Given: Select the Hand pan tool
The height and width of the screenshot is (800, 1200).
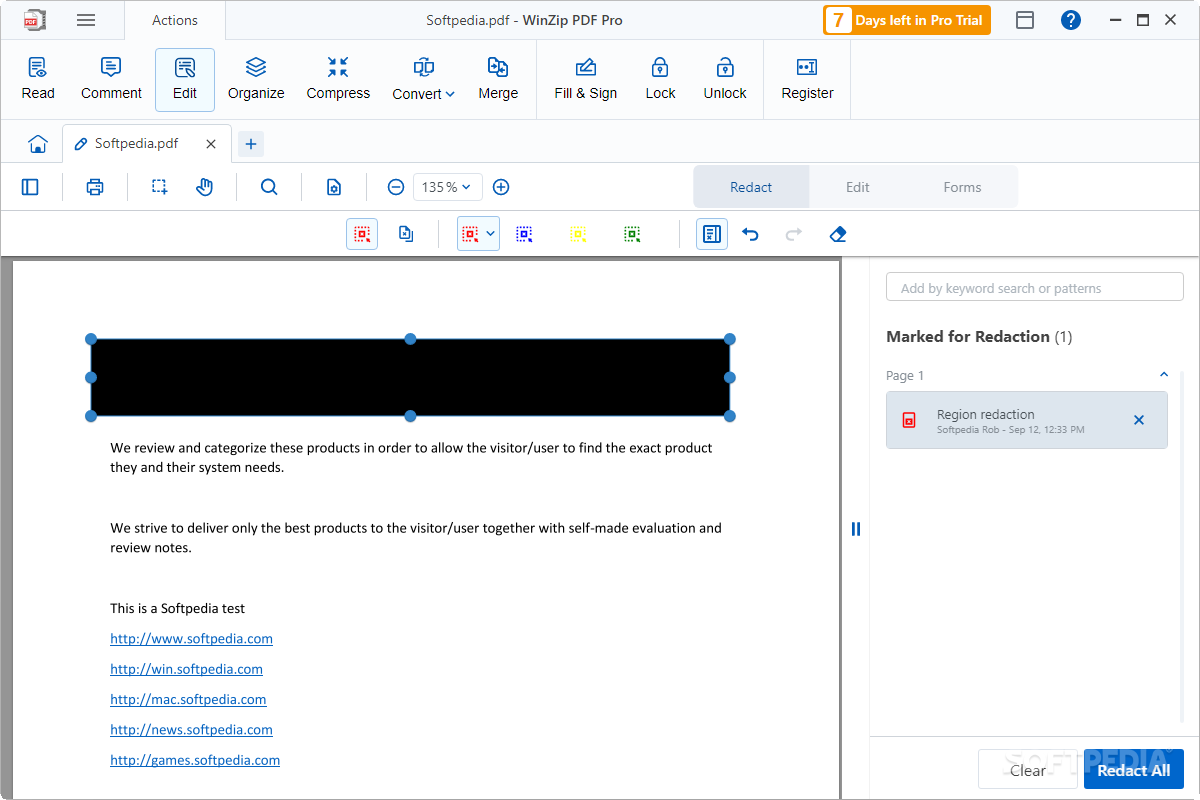Looking at the screenshot, I should click(x=205, y=187).
